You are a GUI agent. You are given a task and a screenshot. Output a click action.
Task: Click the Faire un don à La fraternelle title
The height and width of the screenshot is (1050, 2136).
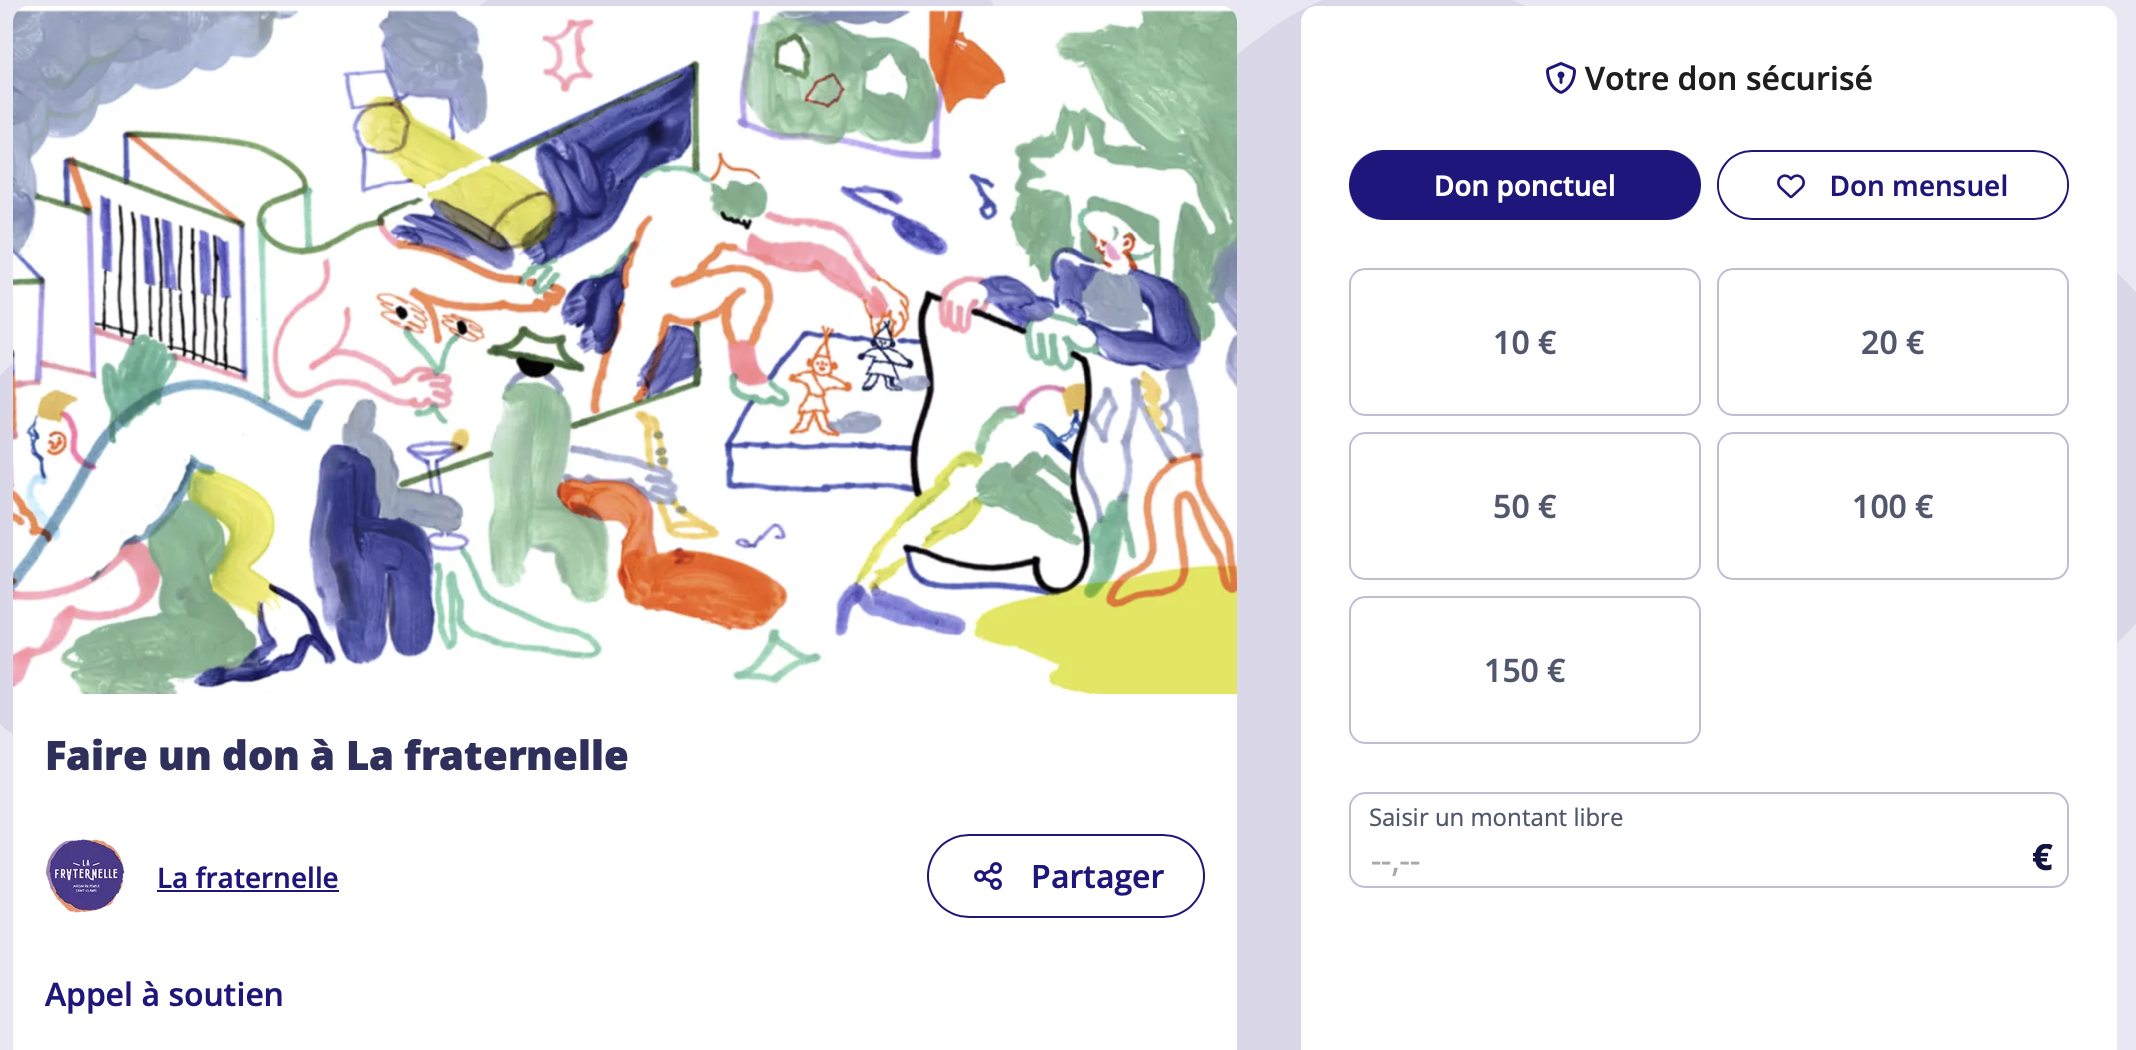337,756
